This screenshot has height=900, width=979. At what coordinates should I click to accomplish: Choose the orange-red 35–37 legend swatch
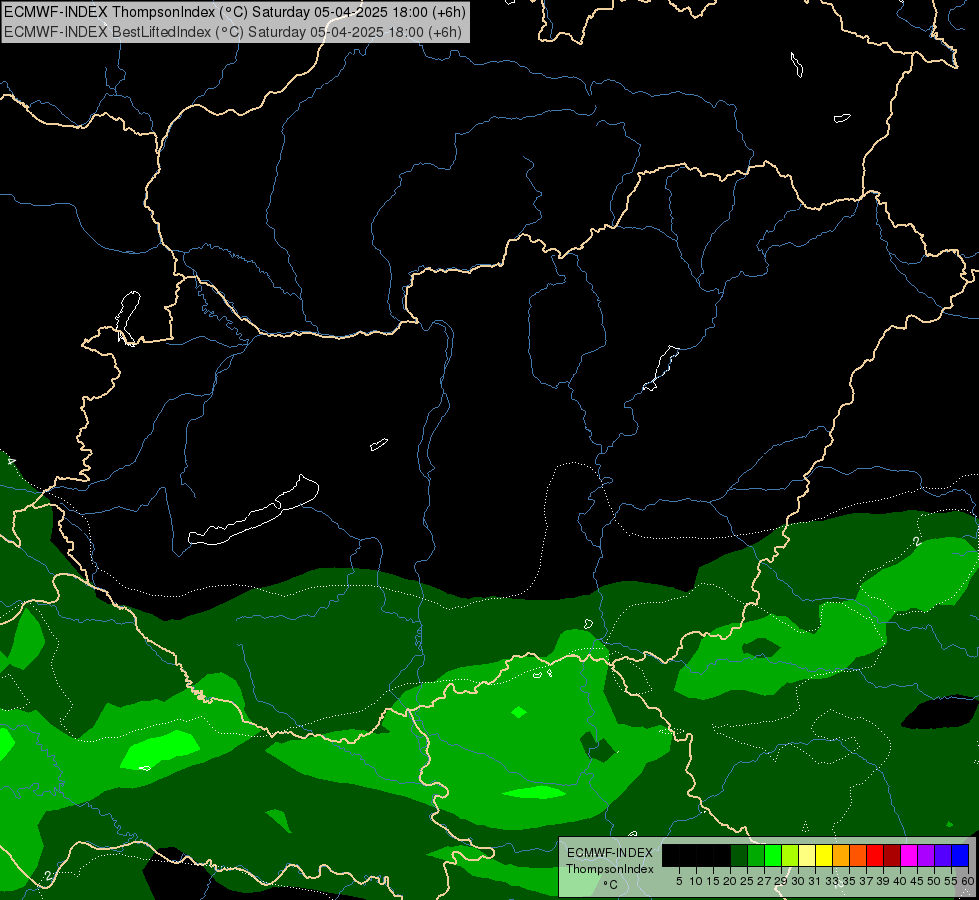[x=858, y=855]
